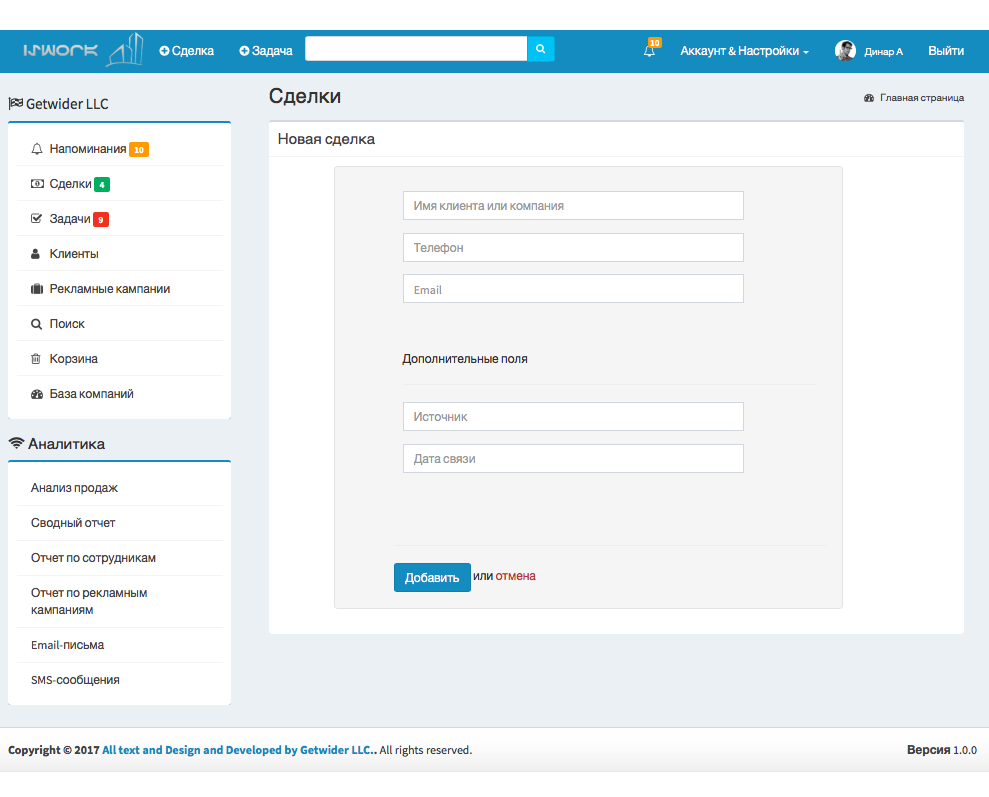989x797 pixels.
Task: Open the Клиенты sidebar section
Action: click(74, 254)
